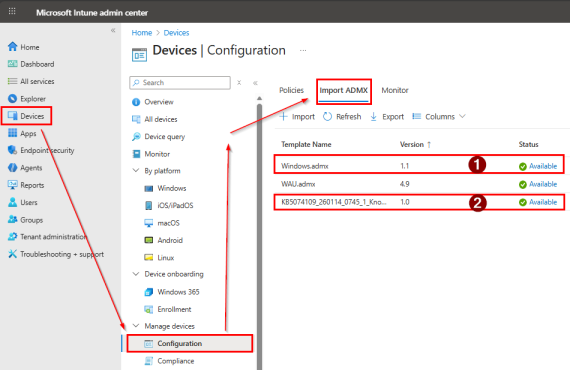Collapse the Devices submenu pane
570x370 pixels.
point(255,83)
